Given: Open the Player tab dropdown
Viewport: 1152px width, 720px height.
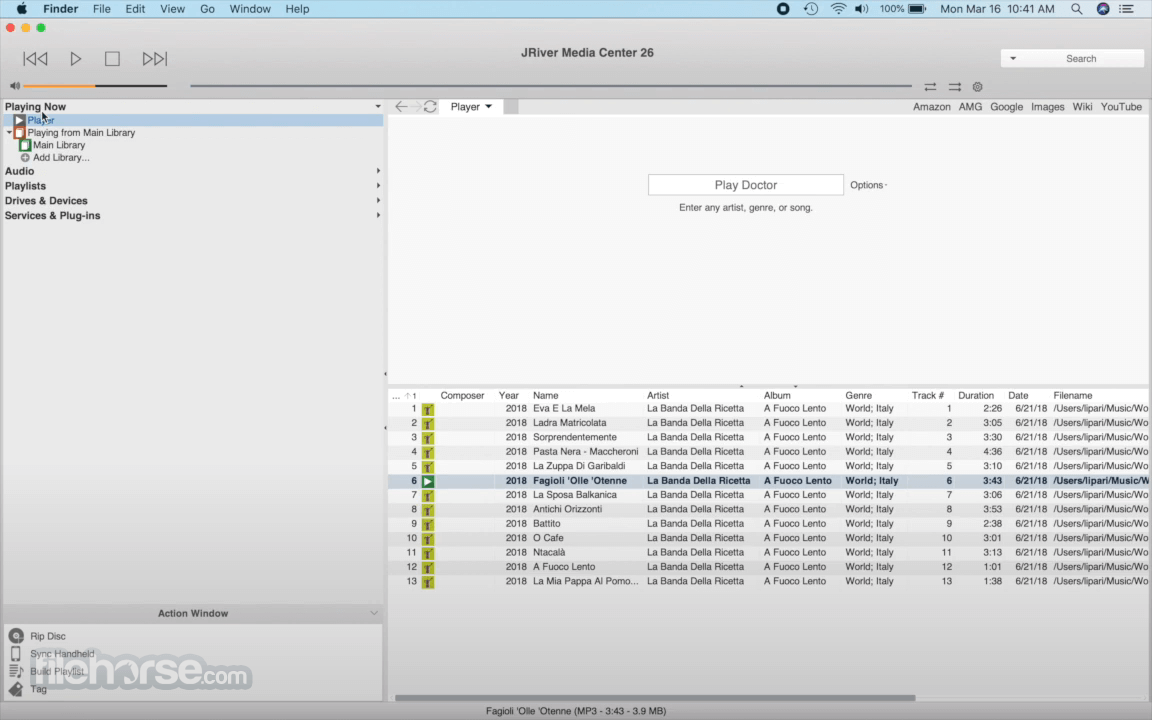Looking at the screenshot, I should tap(489, 107).
